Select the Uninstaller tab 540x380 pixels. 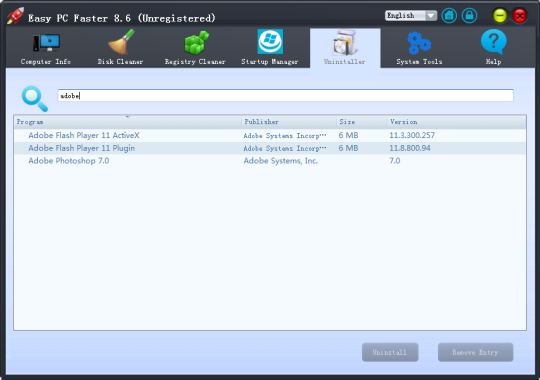tap(345, 48)
